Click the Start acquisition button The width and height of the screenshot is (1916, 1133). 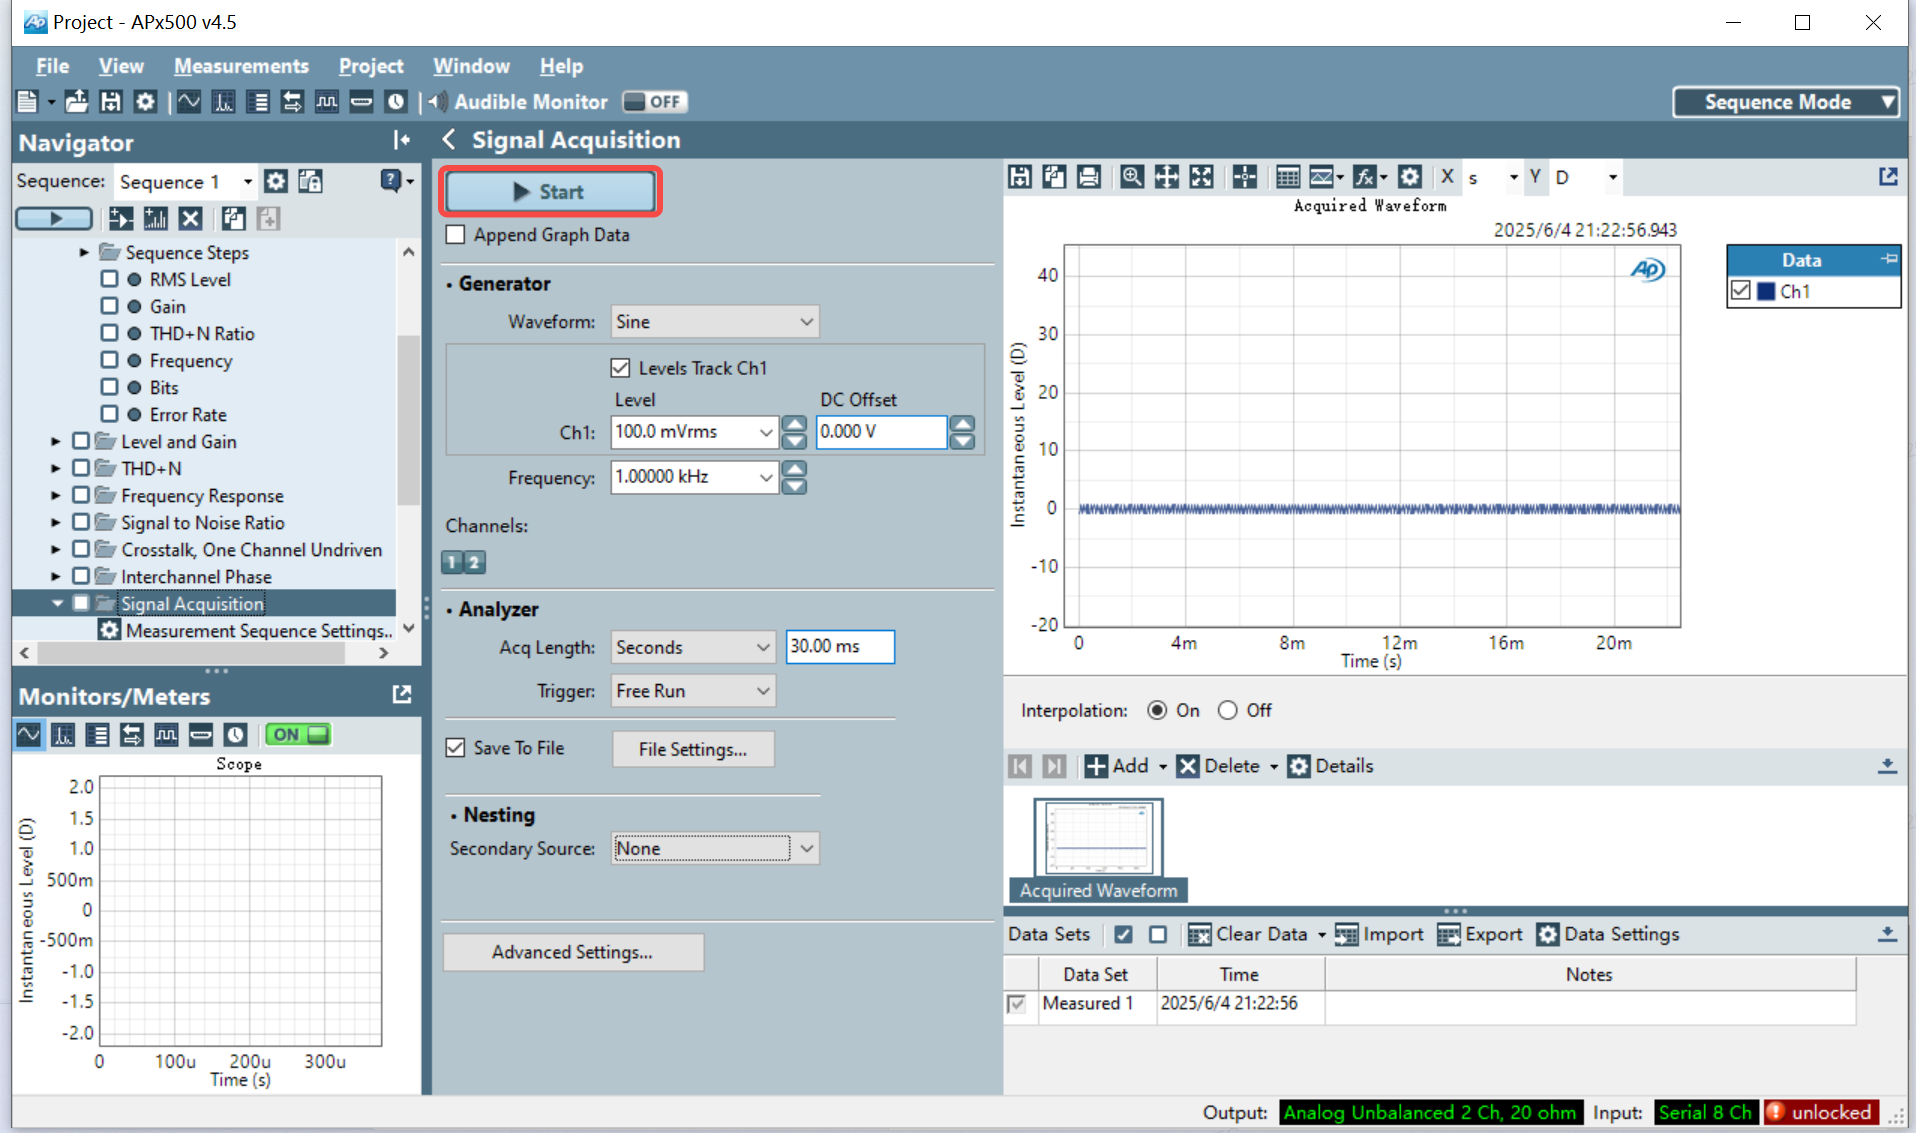click(550, 192)
